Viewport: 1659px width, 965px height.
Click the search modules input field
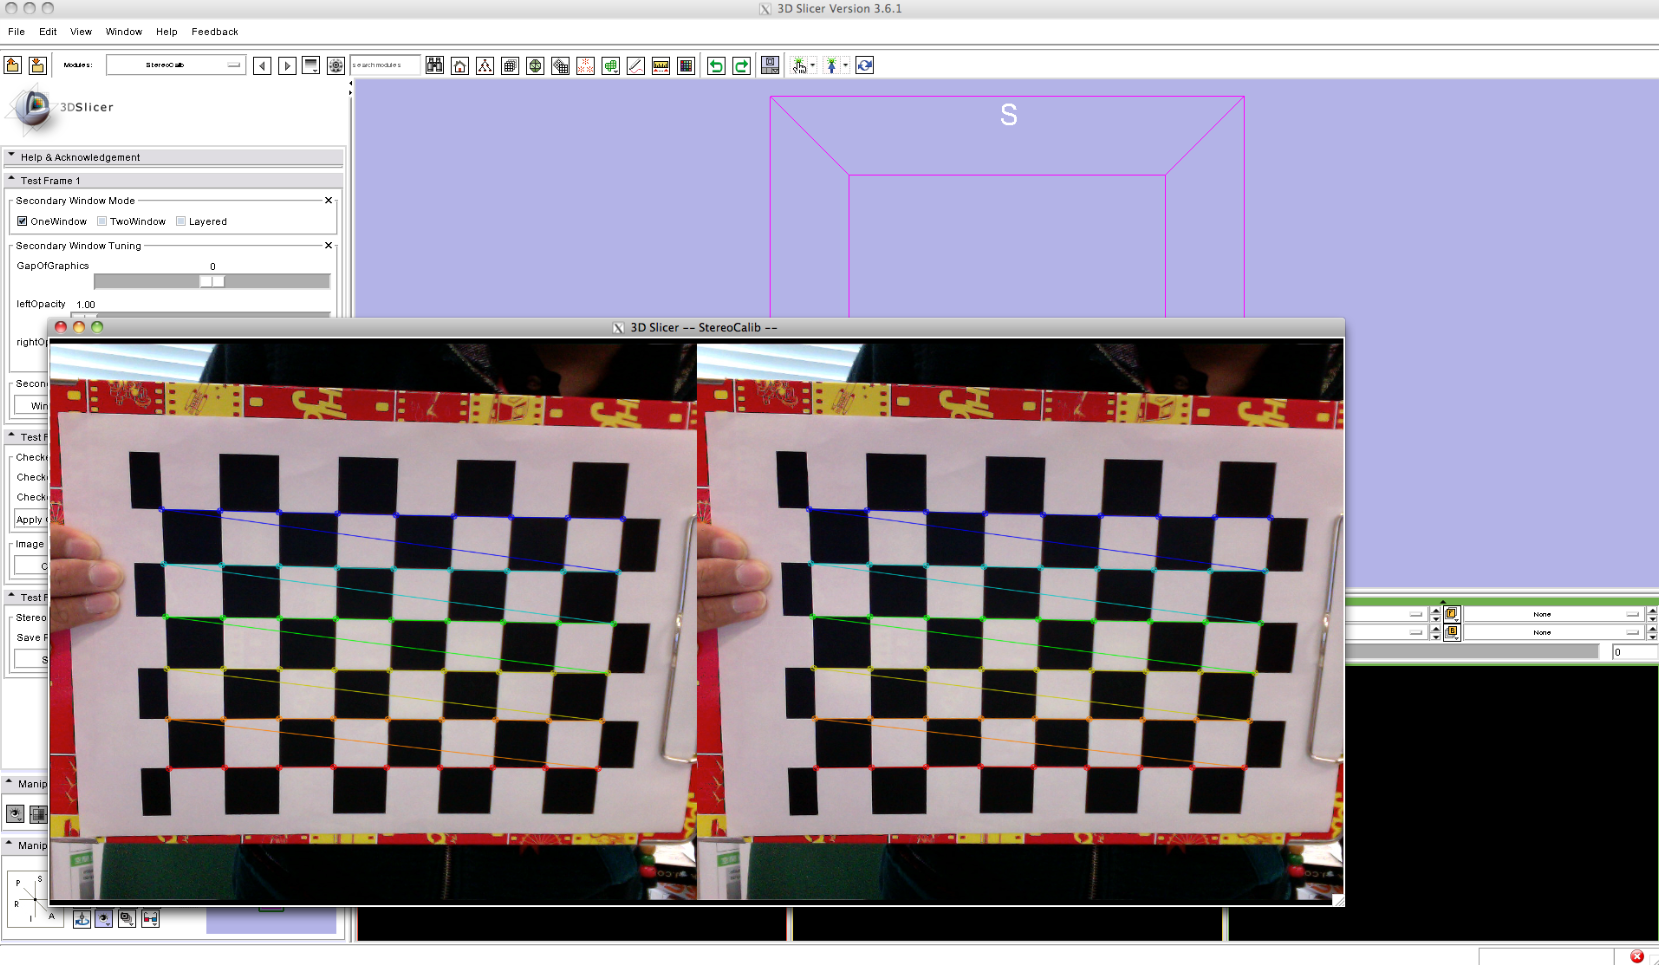384,66
